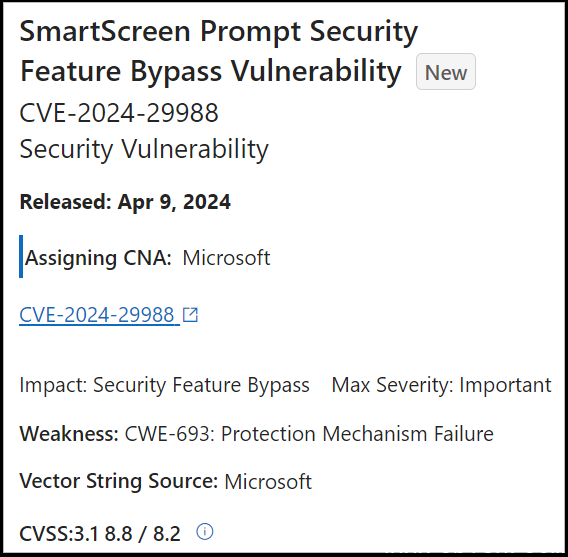The width and height of the screenshot is (568, 557).
Task: Click CWE-693: Protection Mechanism Failure text
Action: click(309, 434)
